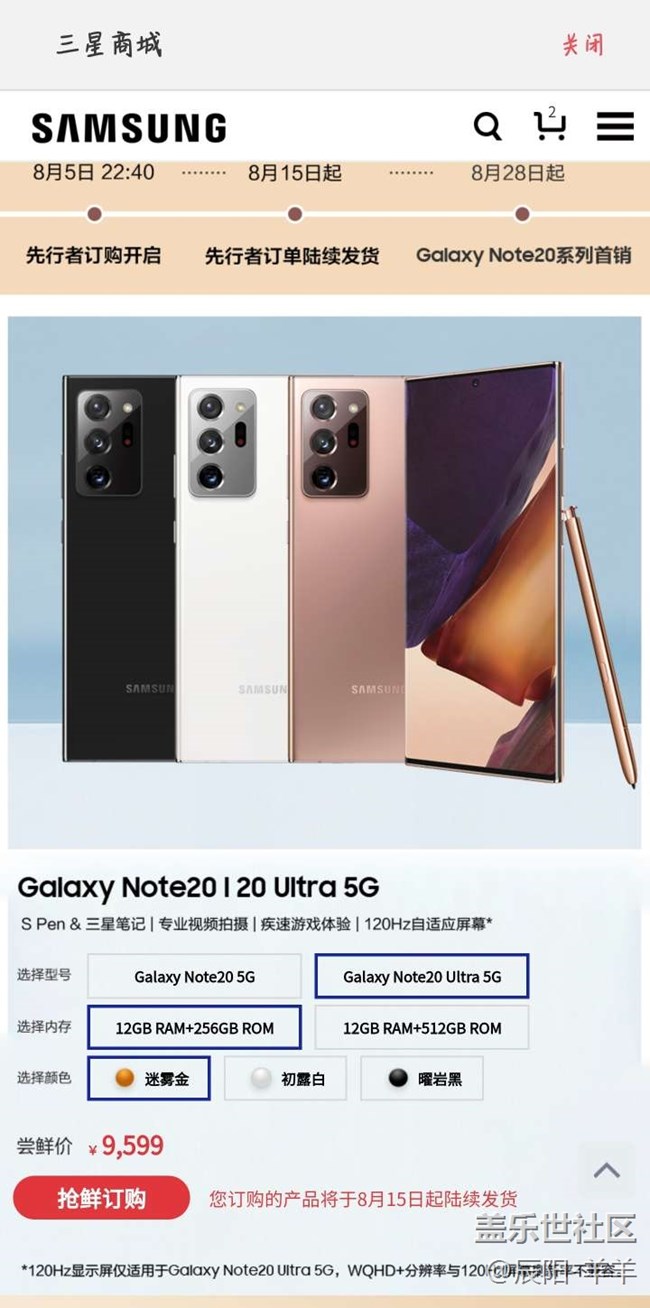Choose 12GB RAM+512GB ROM memory option
The width and height of the screenshot is (650, 1308).
coord(421,1027)
